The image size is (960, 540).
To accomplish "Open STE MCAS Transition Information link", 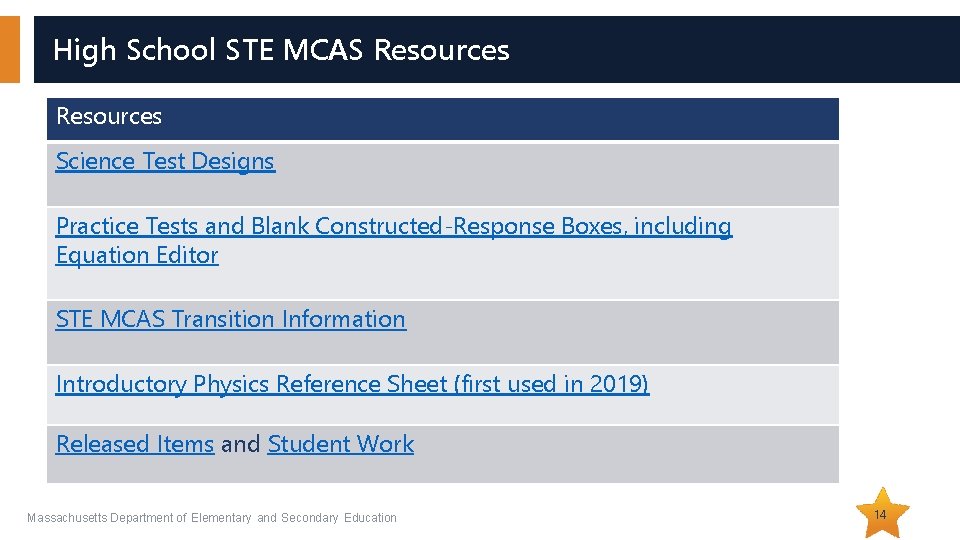I will pos(231,319).
